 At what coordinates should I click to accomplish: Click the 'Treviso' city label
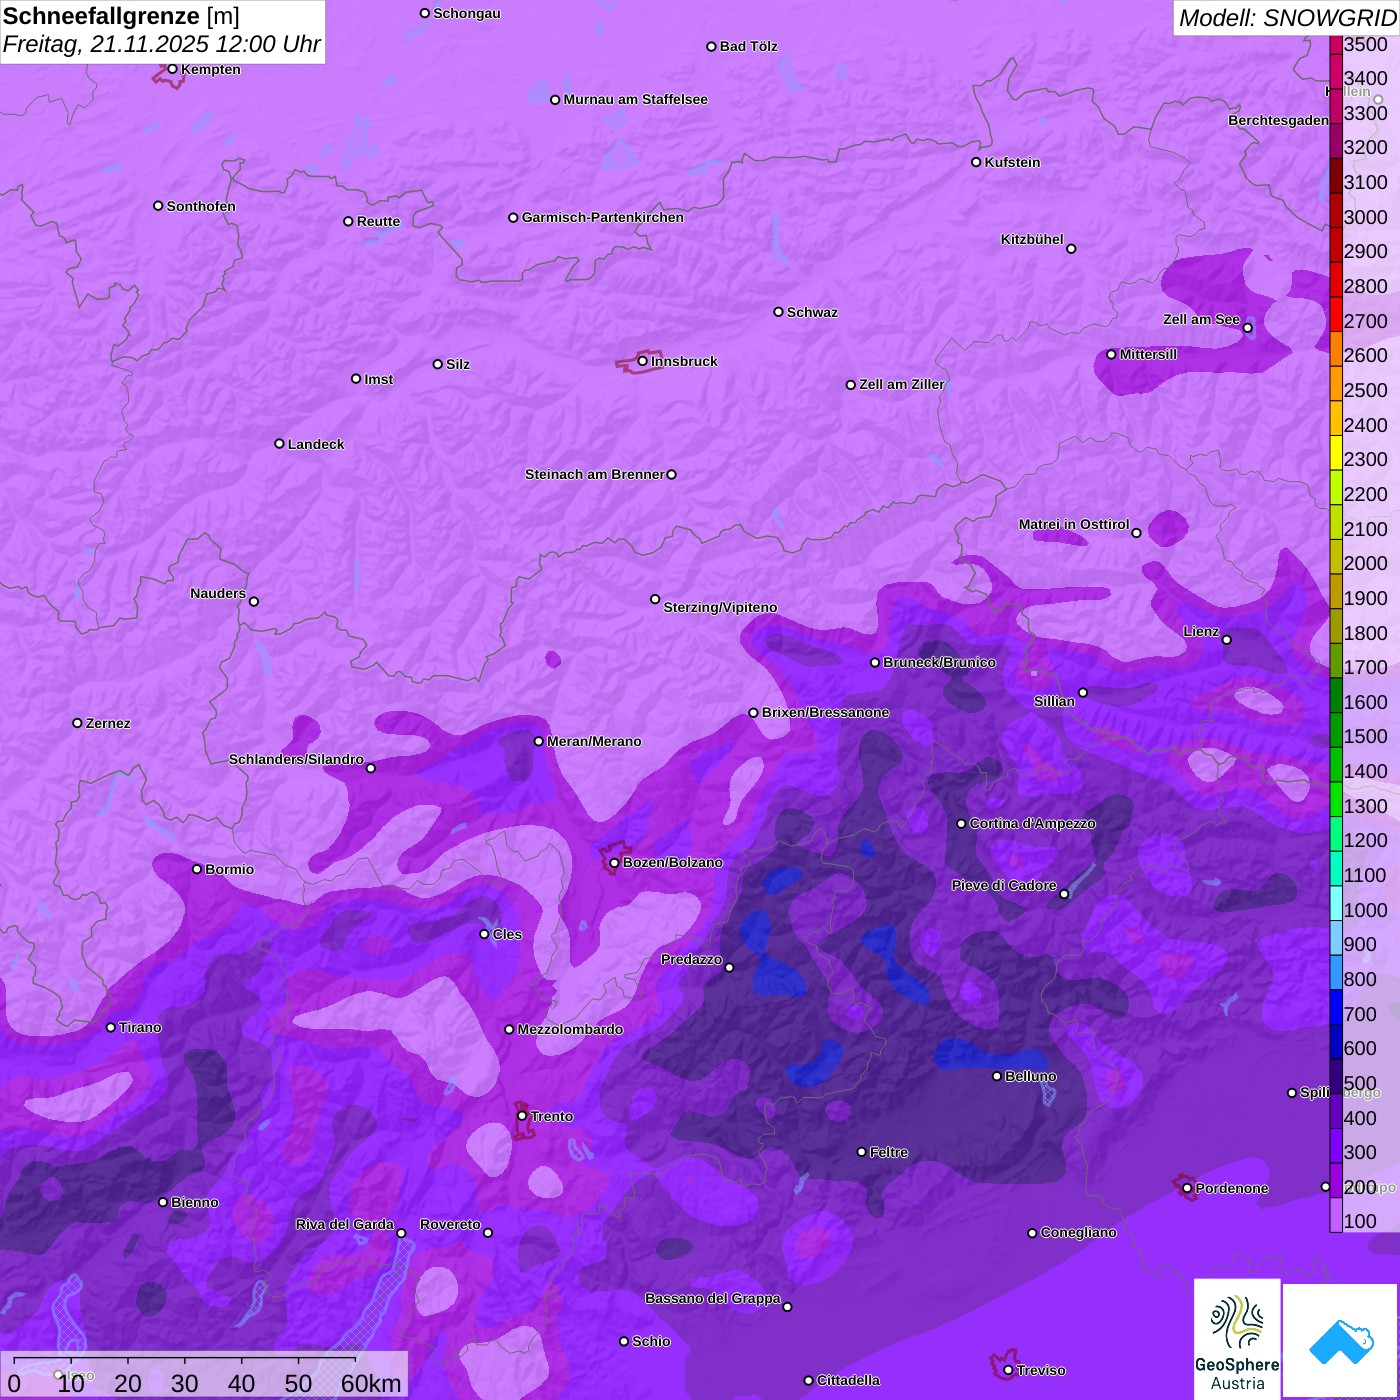[x=1041, y=1370]
